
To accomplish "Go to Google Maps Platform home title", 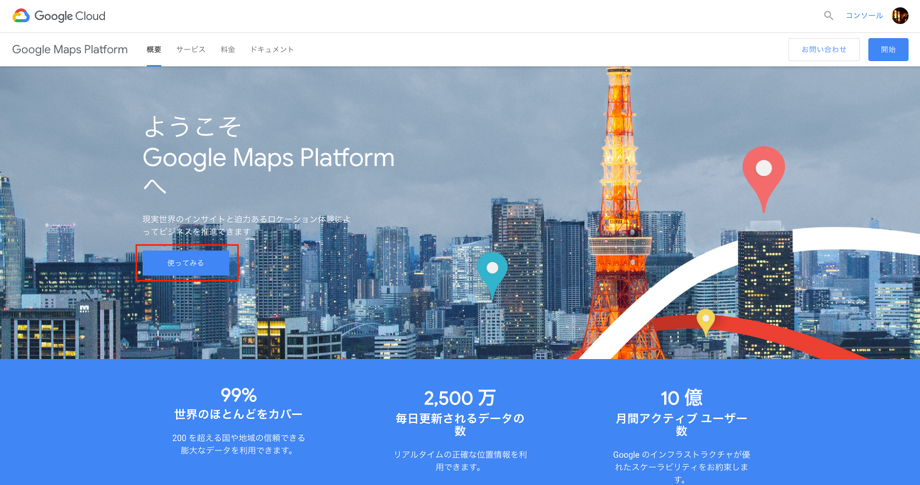I will (x=70, y=49).
